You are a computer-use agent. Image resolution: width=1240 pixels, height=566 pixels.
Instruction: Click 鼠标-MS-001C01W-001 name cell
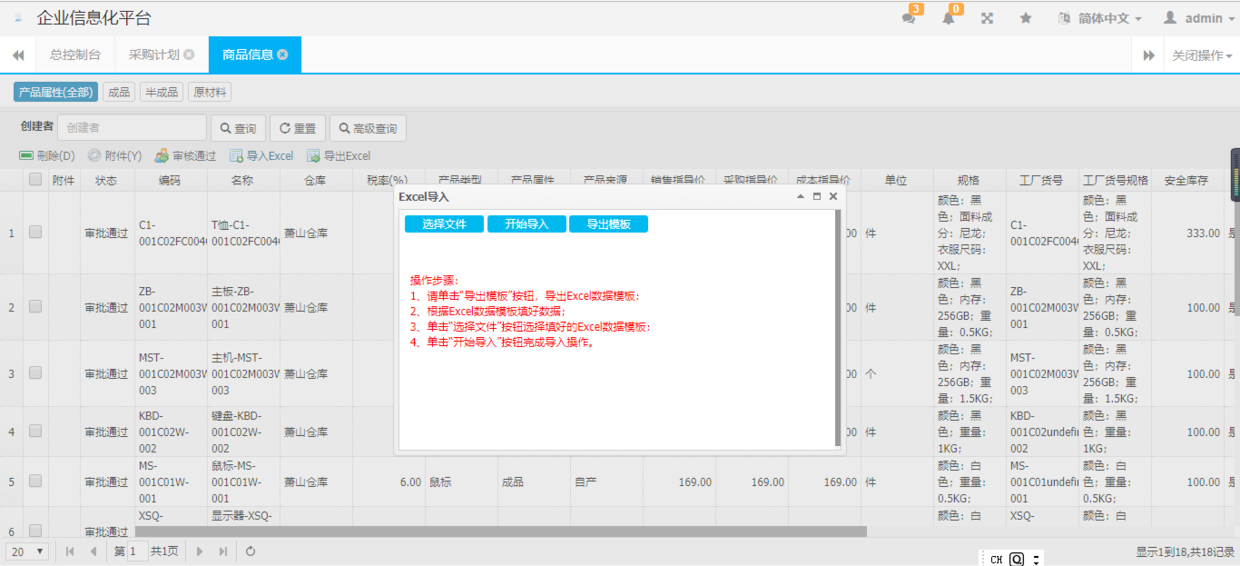click(243, 481)
